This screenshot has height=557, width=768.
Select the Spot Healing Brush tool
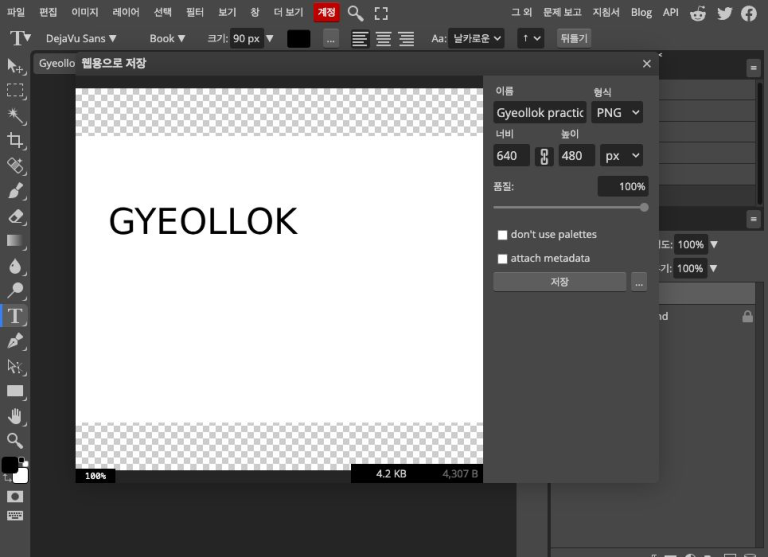pyautogui.click(x=15, y=166)
